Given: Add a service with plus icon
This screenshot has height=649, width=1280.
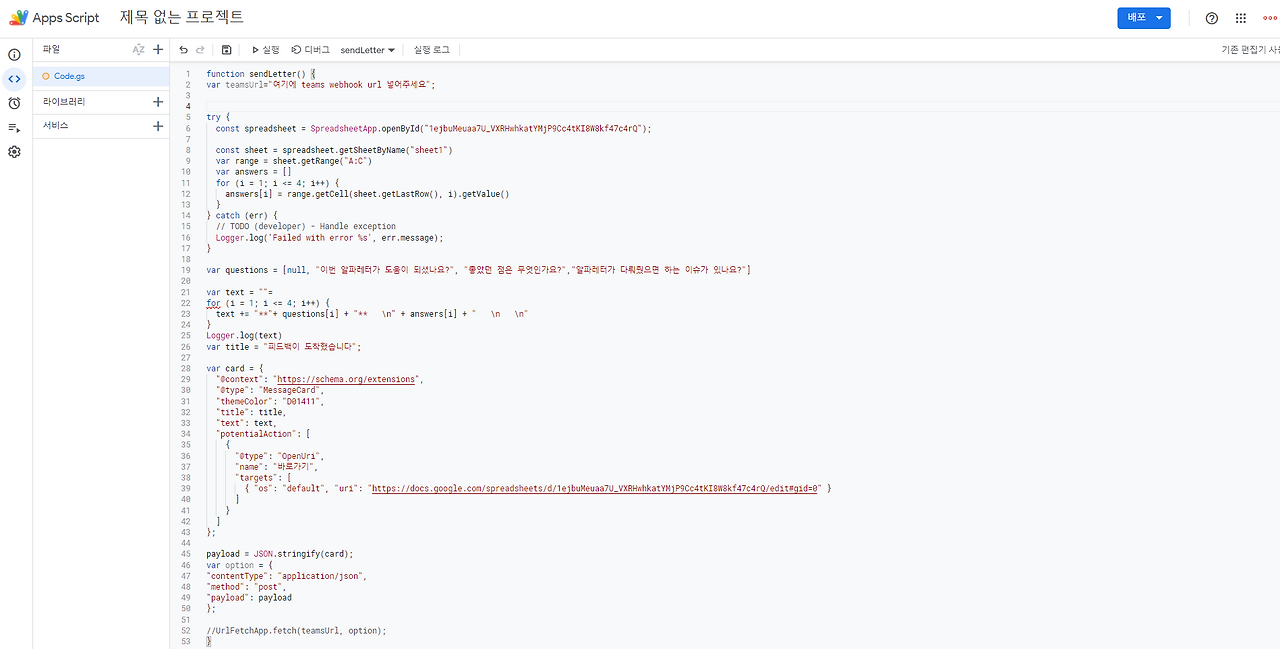Looking at the screenshot, I should 158,126.
